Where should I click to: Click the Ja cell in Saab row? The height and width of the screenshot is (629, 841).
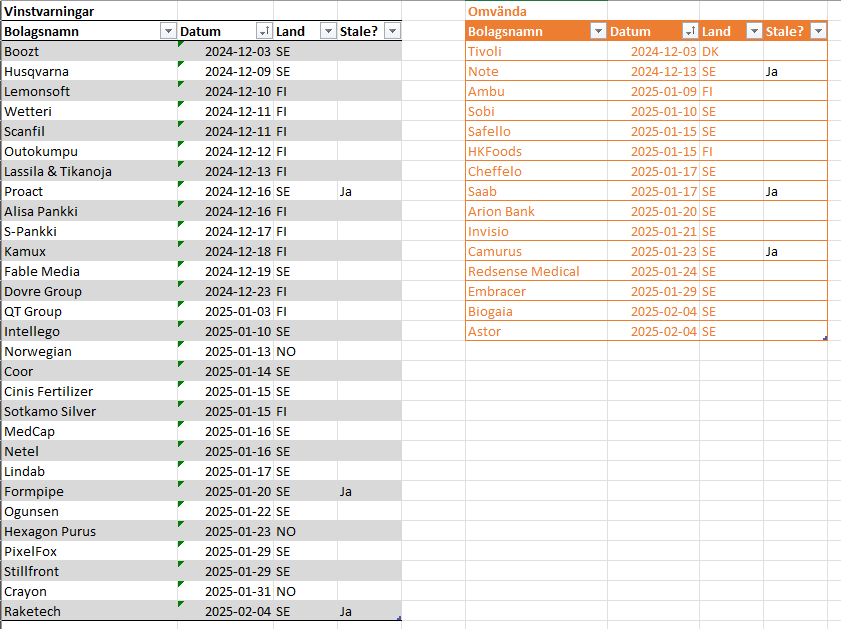[795, 191]
